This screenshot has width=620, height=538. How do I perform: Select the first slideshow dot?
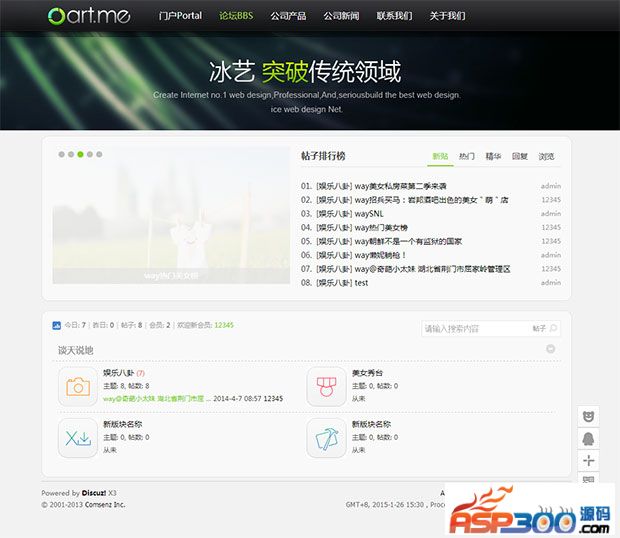pyautogui.click(x=61, y=154)
